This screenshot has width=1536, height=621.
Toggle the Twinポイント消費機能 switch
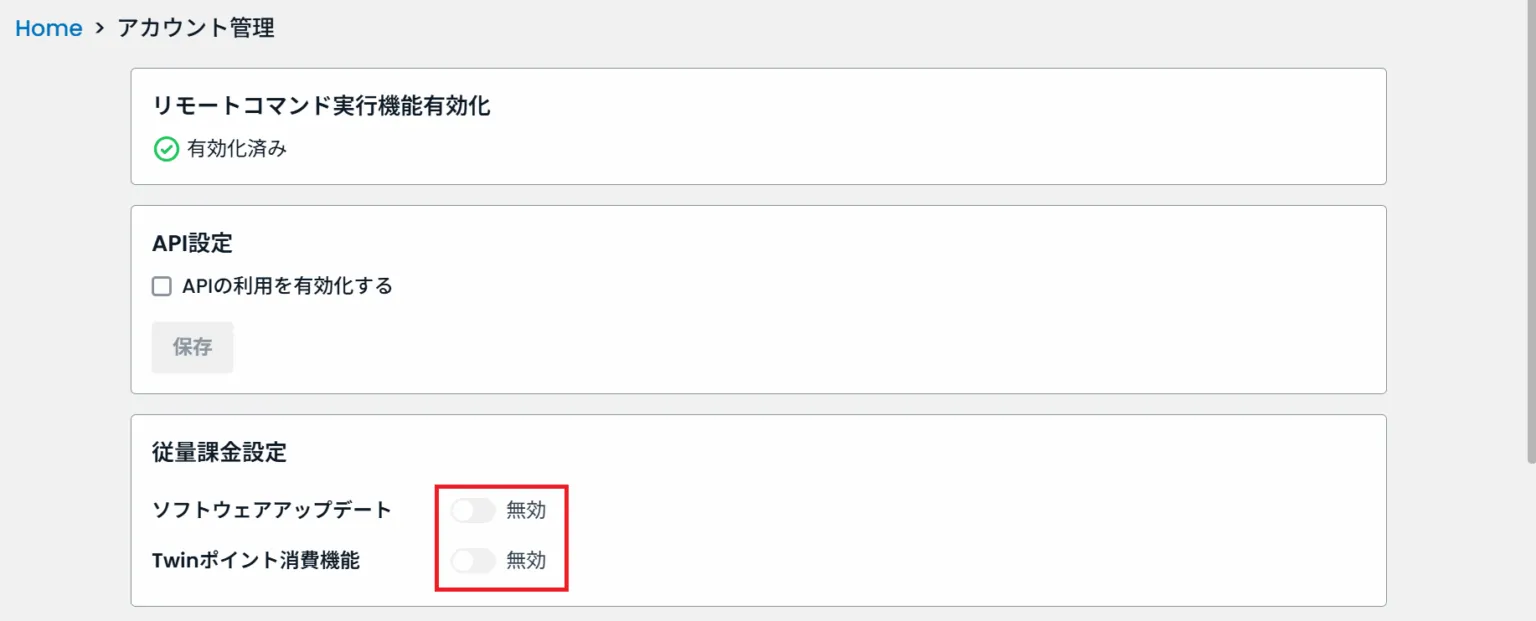473,561
